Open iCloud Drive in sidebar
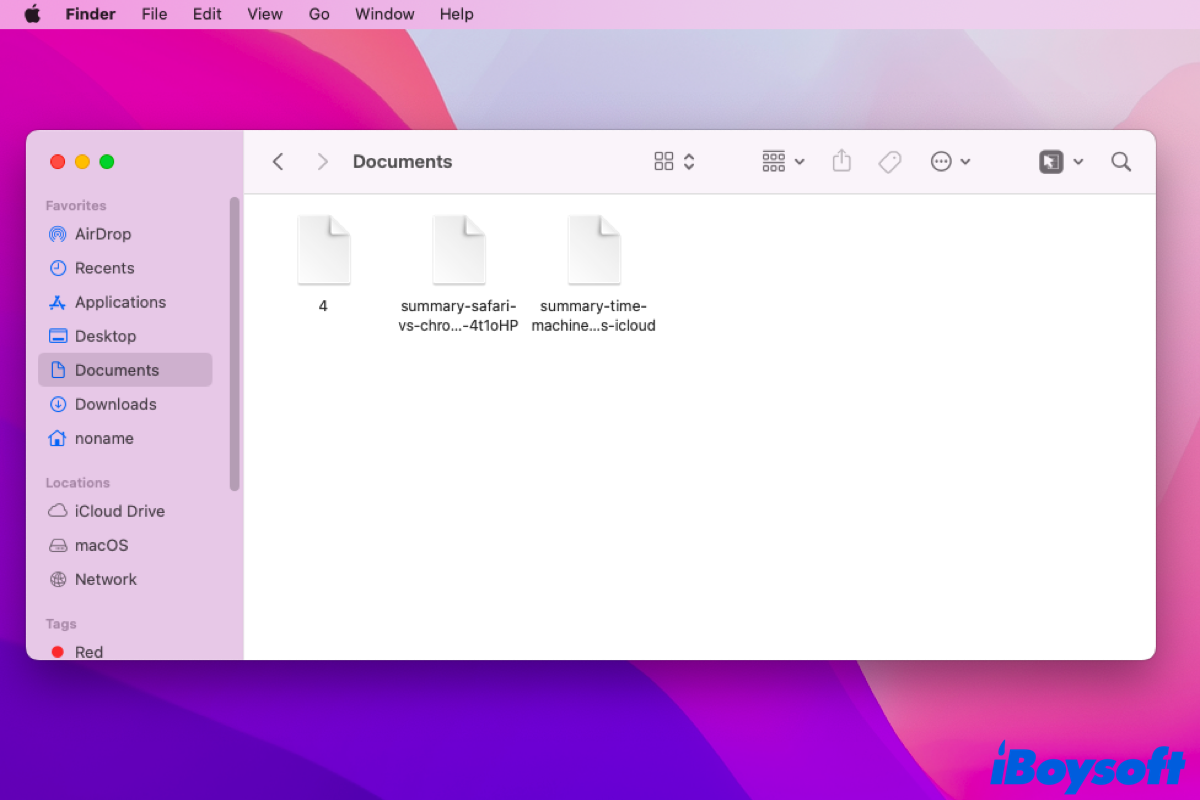Image resolution: width=1200 pixels, height=800 pixels. coord(119,511)
